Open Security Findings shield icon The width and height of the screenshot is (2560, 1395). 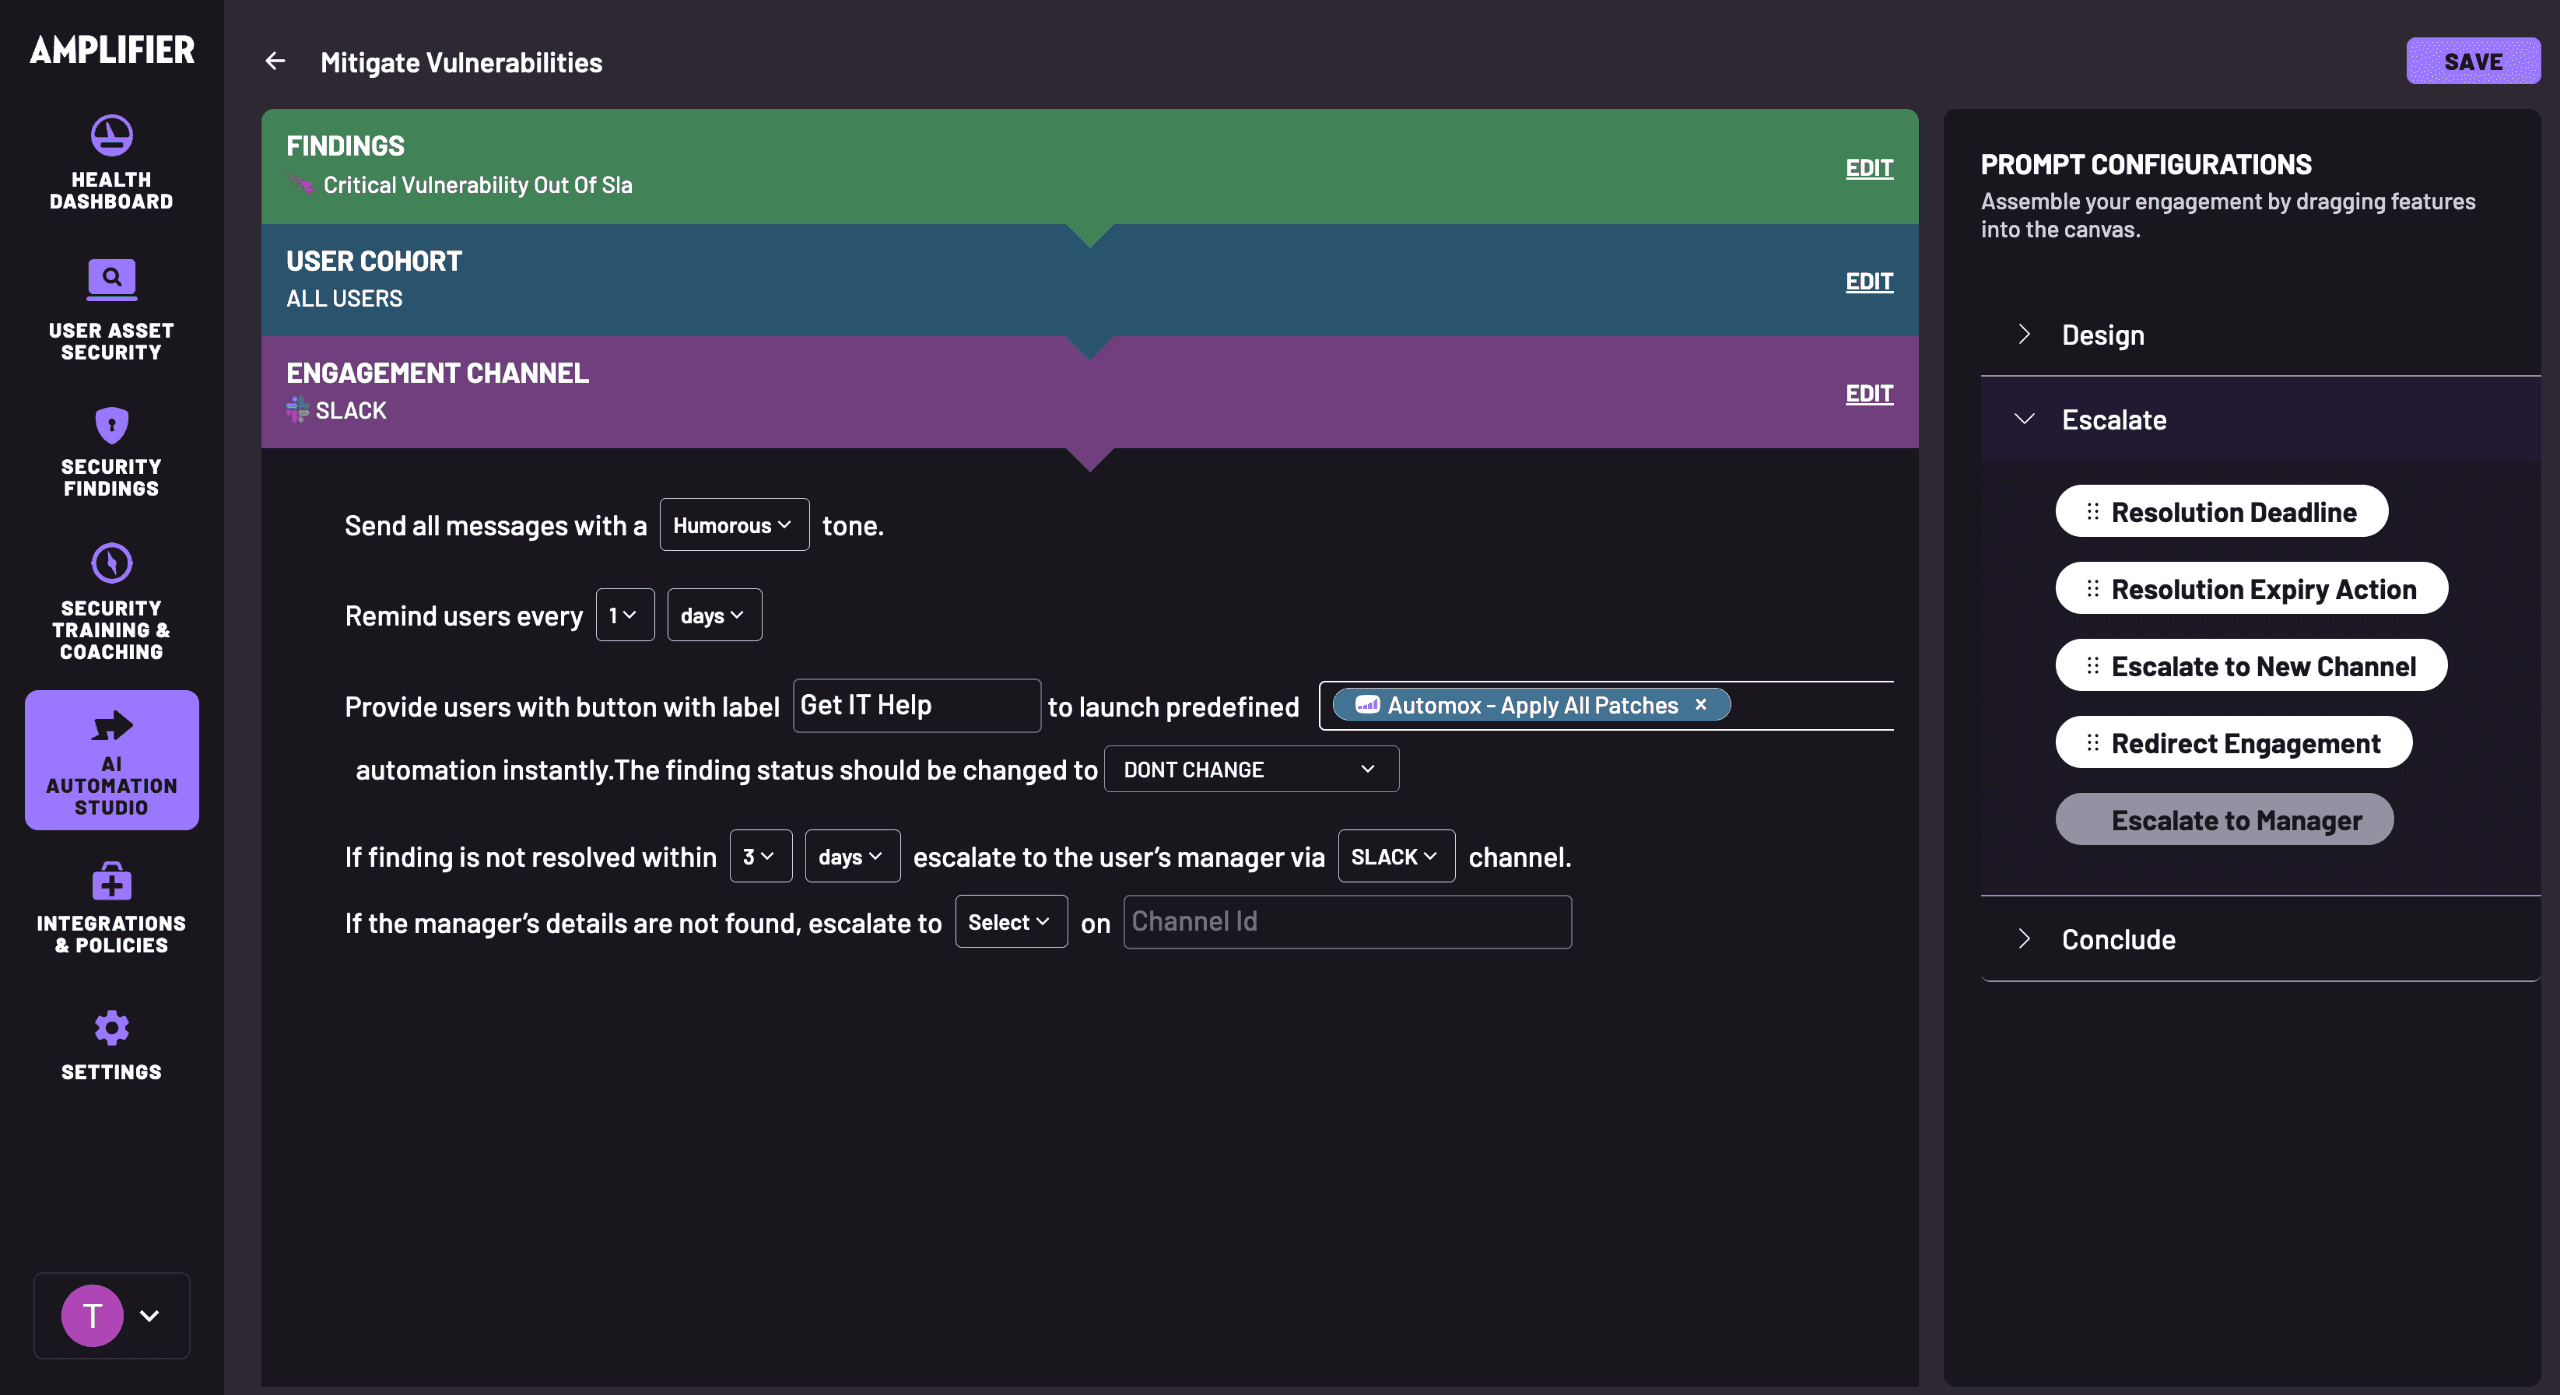(x=111, y=426)
